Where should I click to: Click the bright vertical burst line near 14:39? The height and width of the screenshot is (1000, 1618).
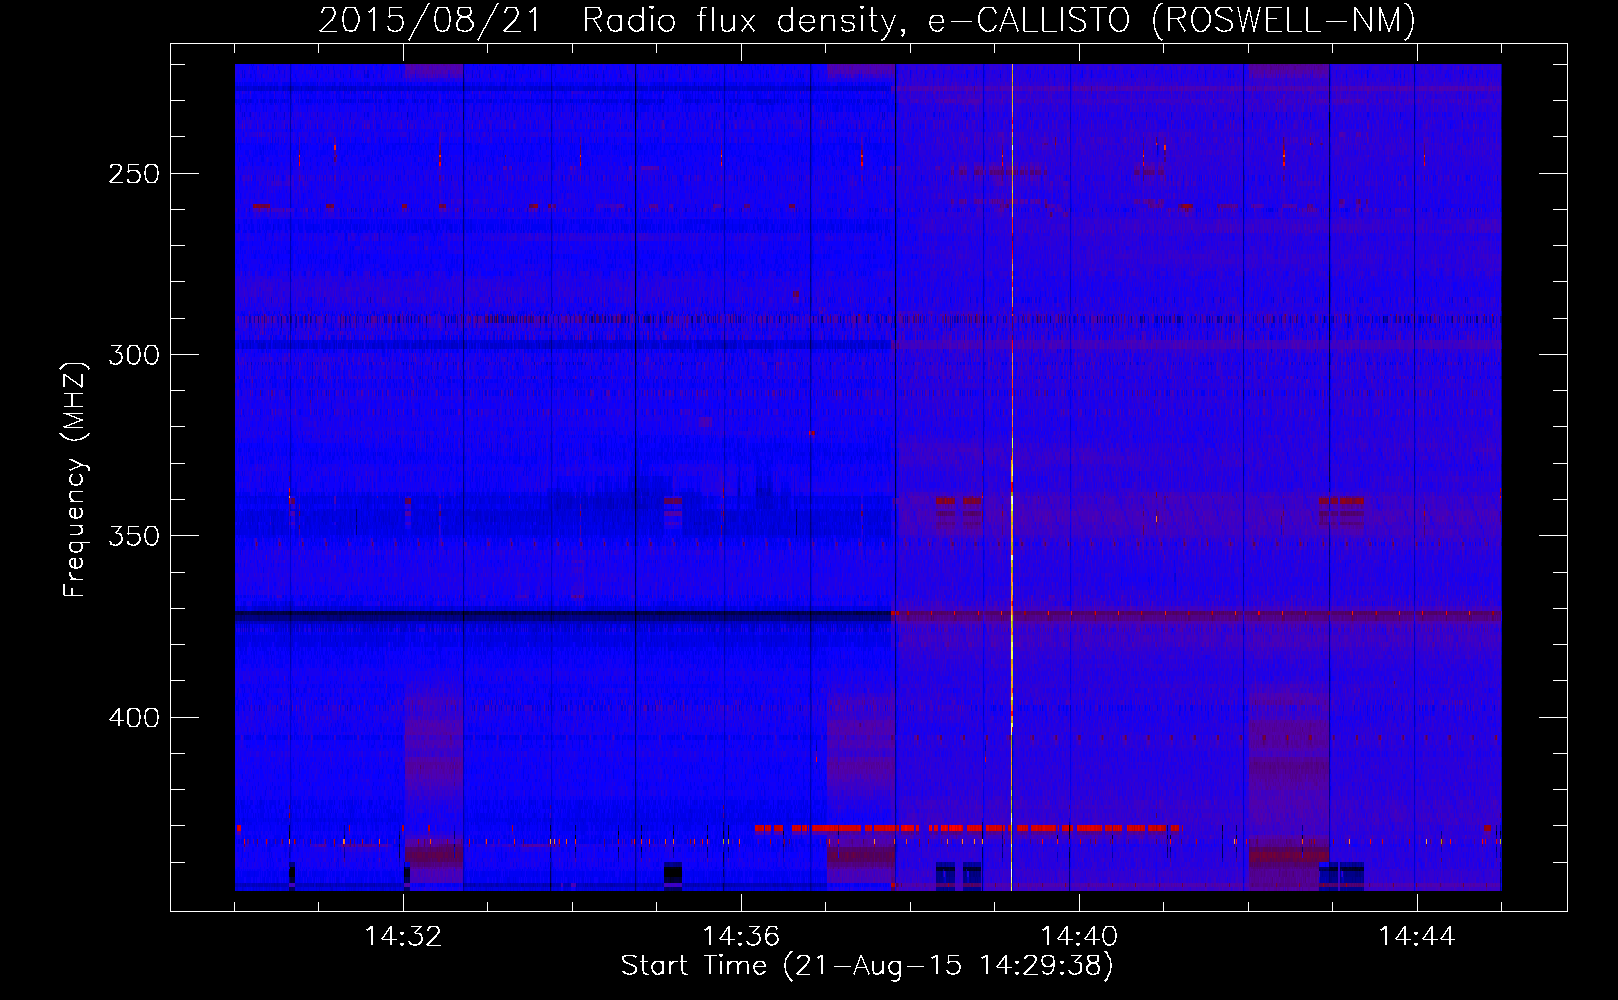coord(1012,477)
